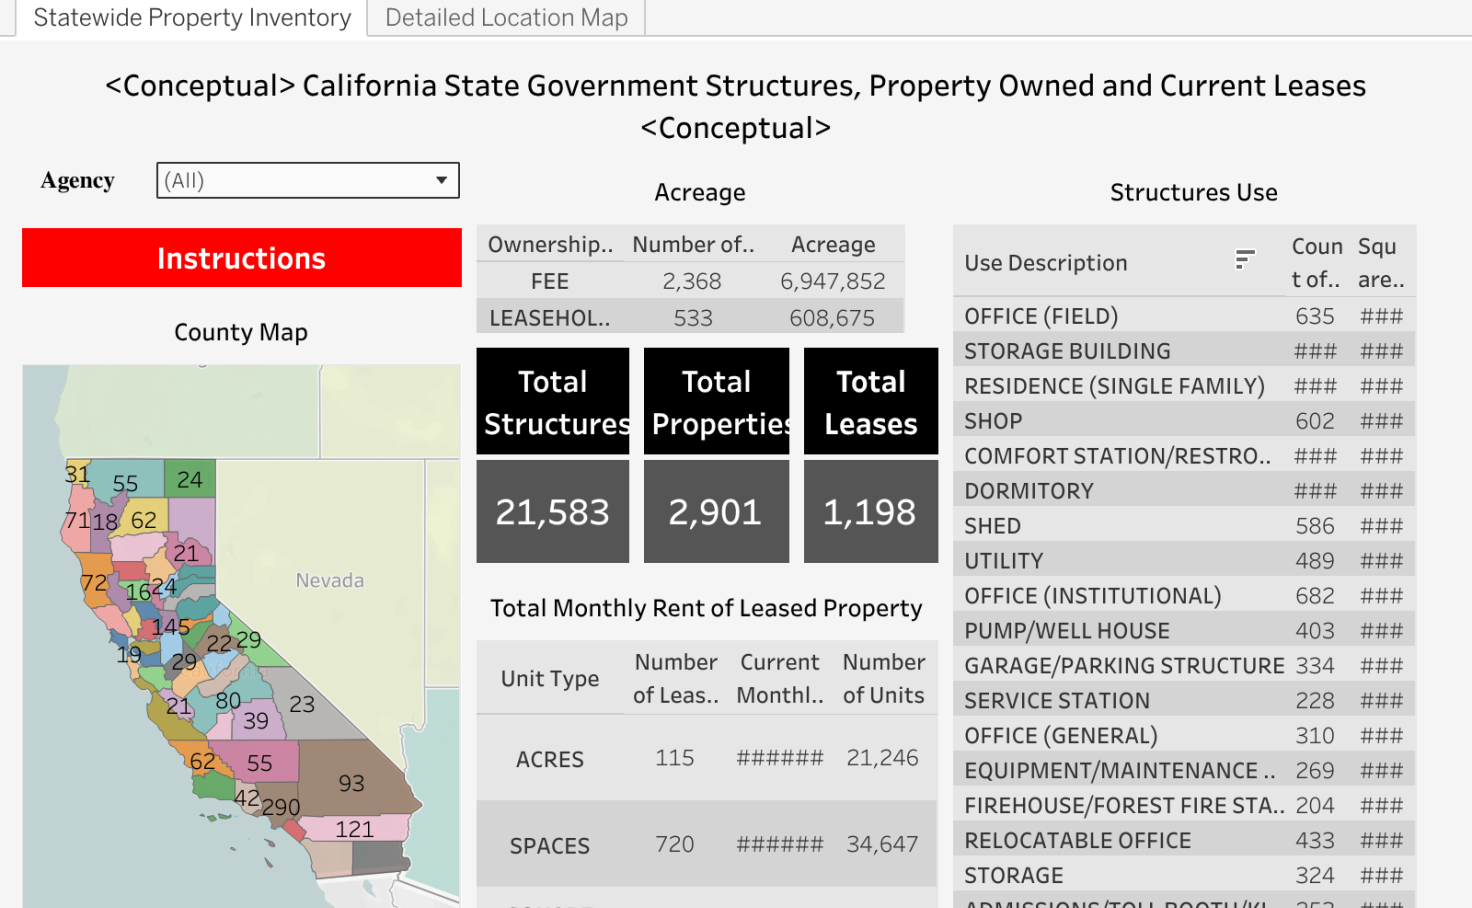Select the GARAGE/PARKING STRUCTURE use row
The width and height of the screenshot is (1472, 908).
tap(1185, 666)
